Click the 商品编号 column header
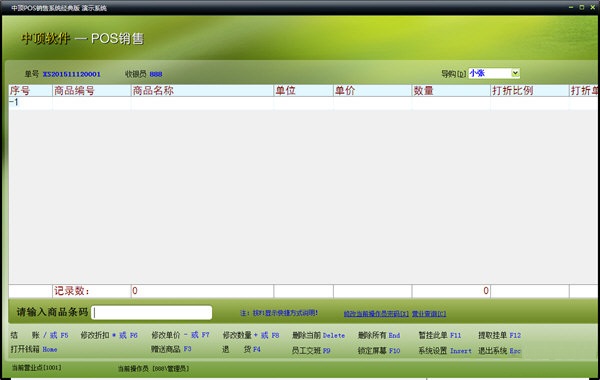The image size is (600, 380). [92, 91]
